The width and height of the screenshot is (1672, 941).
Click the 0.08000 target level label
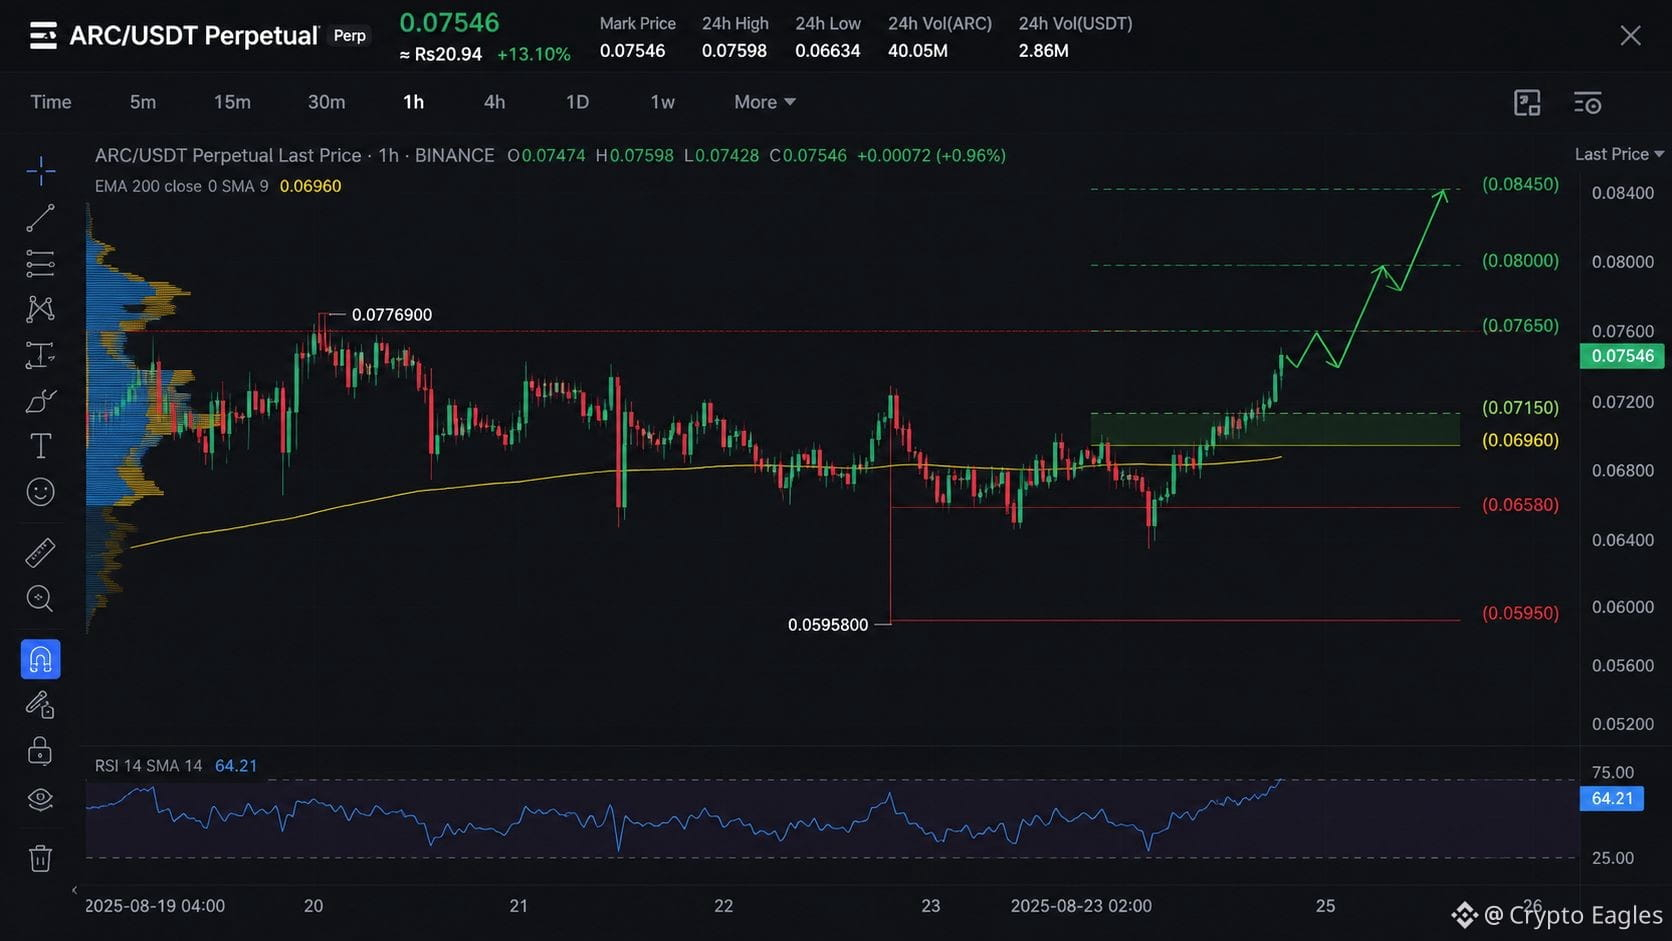pos(1520,261)
